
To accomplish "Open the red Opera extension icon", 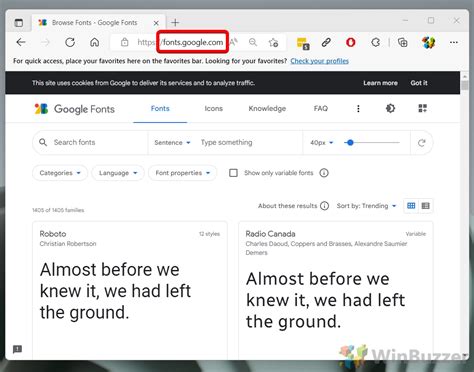I will 350,42.
